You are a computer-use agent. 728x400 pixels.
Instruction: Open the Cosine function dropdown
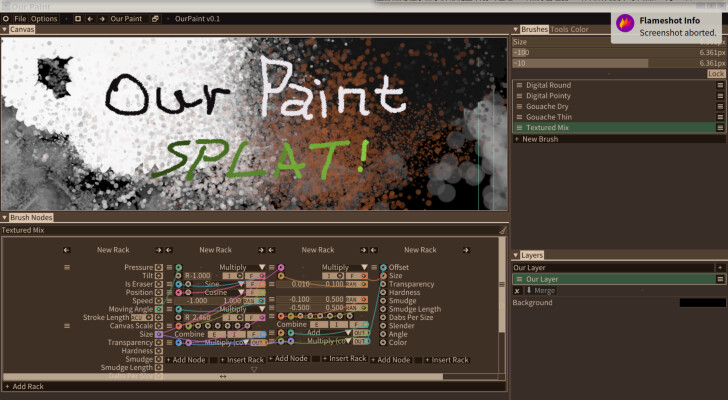[x=225, y=292]
